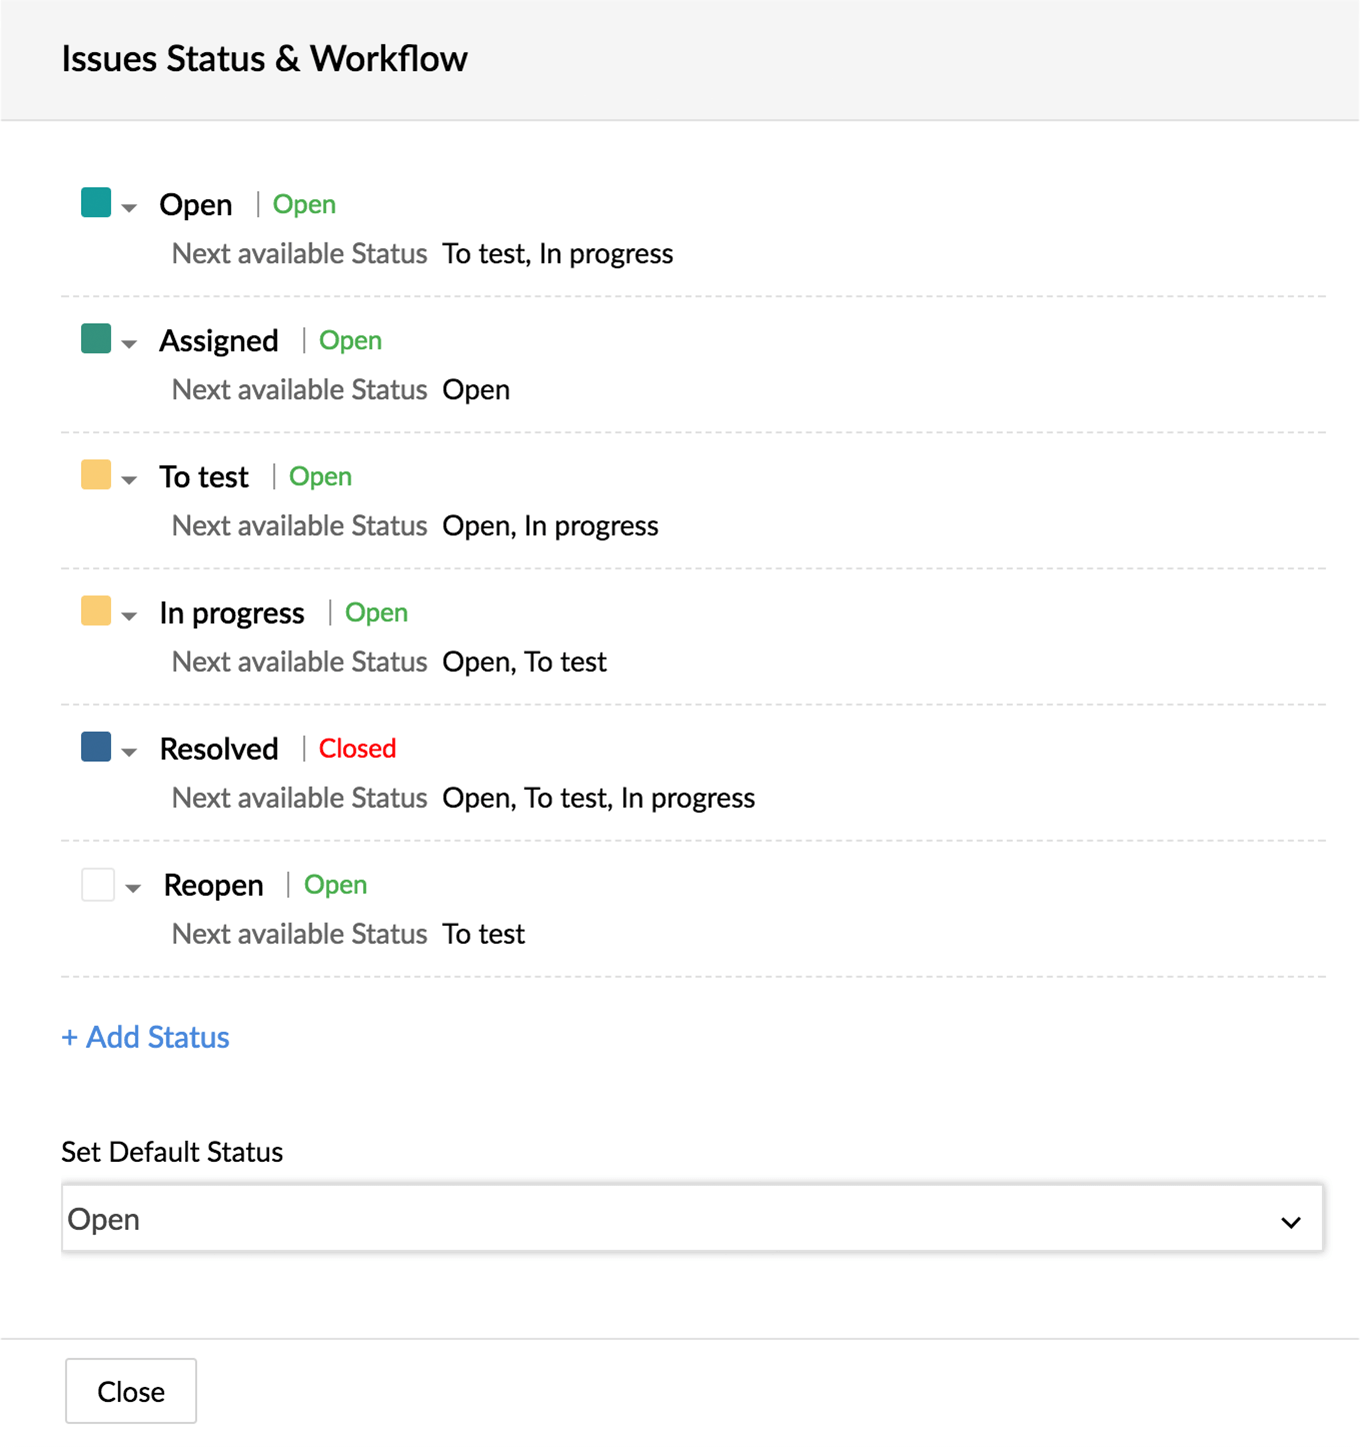The width and height of the screenshot is (1360, 1449).
Task: Click the green color swatch for Assigned status
Action: (x=96, y=338)
